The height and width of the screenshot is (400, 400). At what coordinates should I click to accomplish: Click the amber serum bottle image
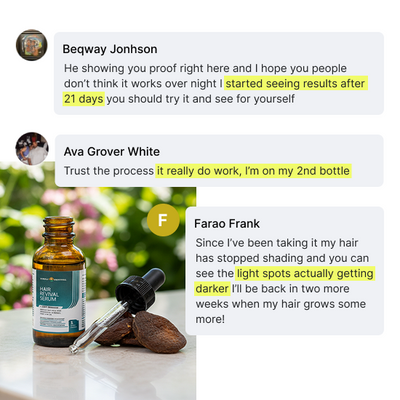pyautogui.click(x=59, y=282)
